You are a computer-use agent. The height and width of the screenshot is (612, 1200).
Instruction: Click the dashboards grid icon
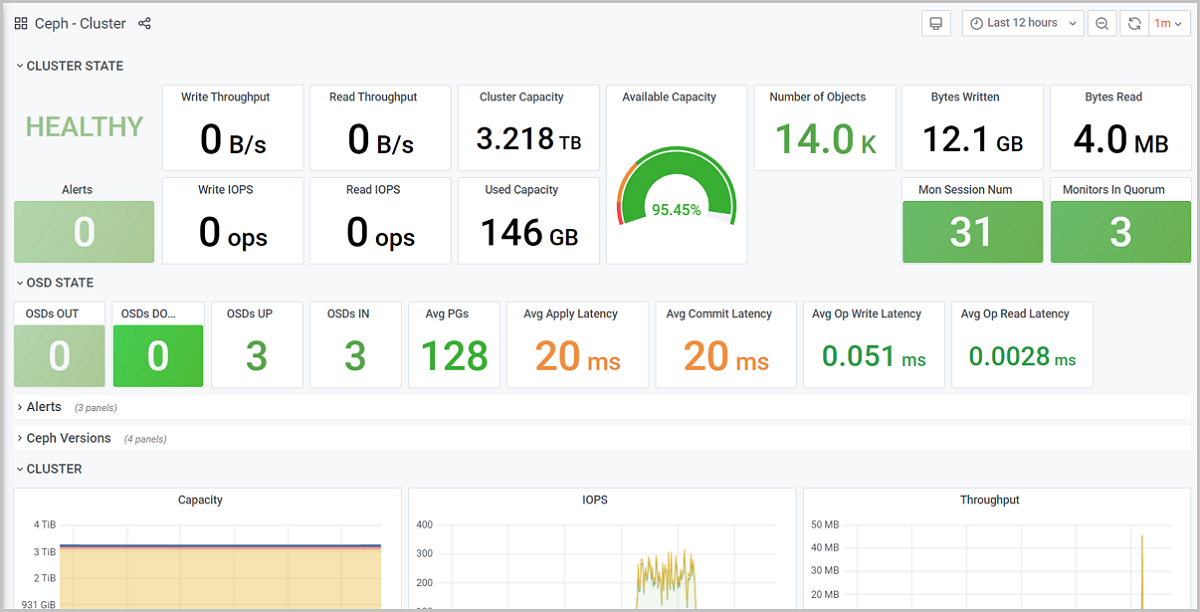pos(21,23)
